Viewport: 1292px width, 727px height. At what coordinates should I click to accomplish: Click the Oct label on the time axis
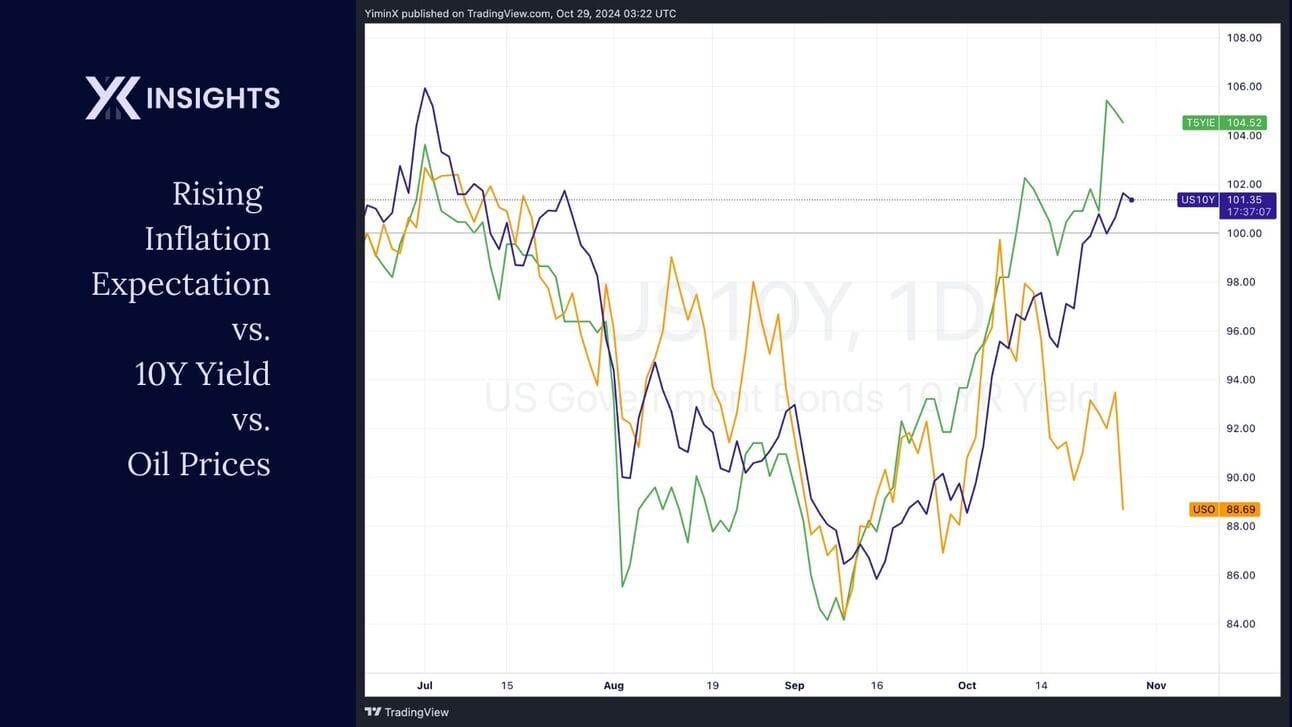pos(967,686)
